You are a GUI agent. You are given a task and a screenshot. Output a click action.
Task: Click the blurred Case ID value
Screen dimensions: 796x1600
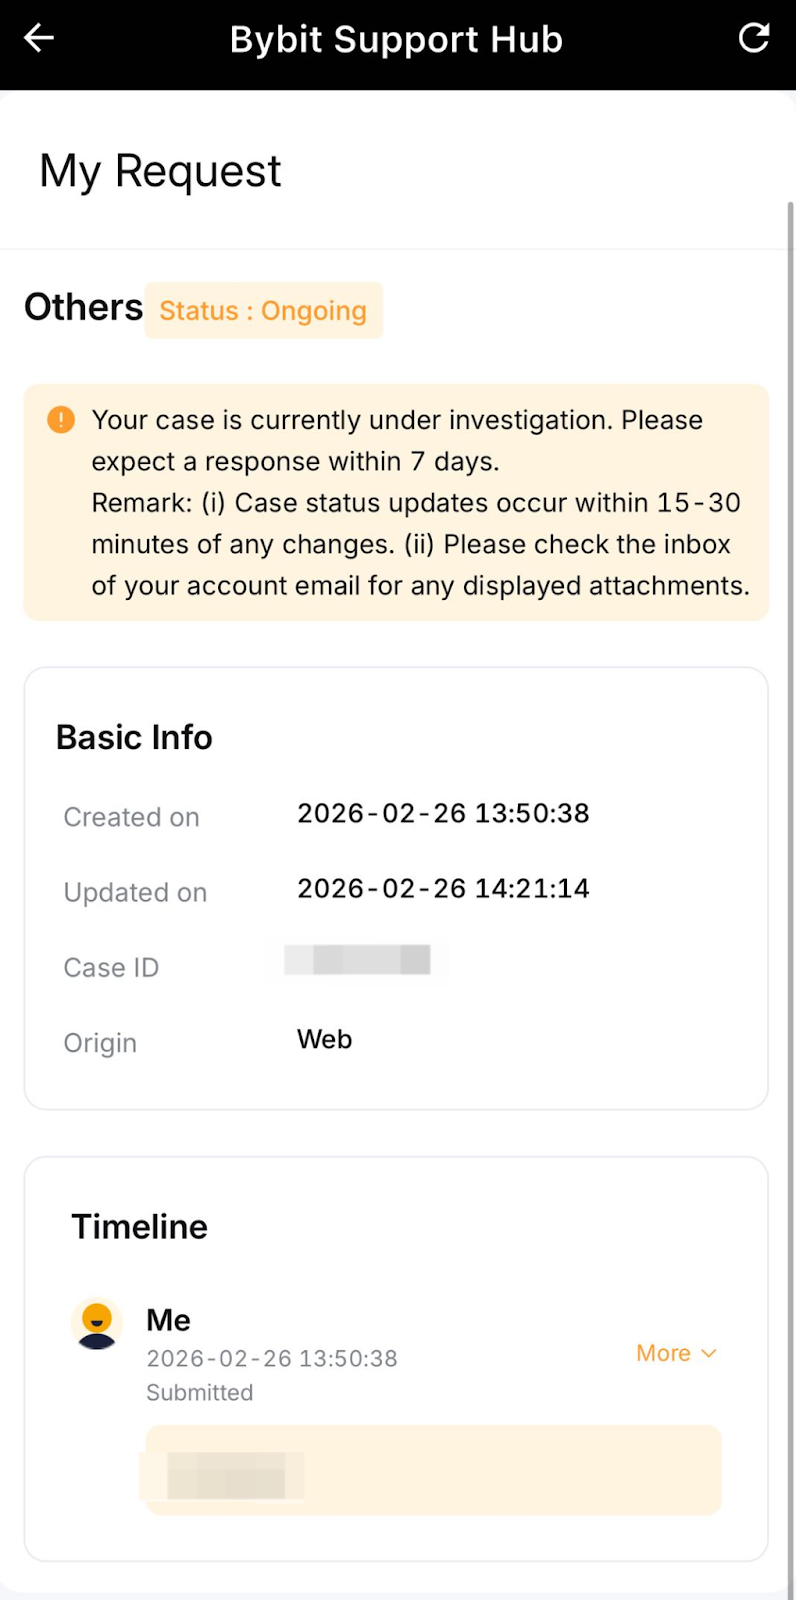click(x=358, y=960)
